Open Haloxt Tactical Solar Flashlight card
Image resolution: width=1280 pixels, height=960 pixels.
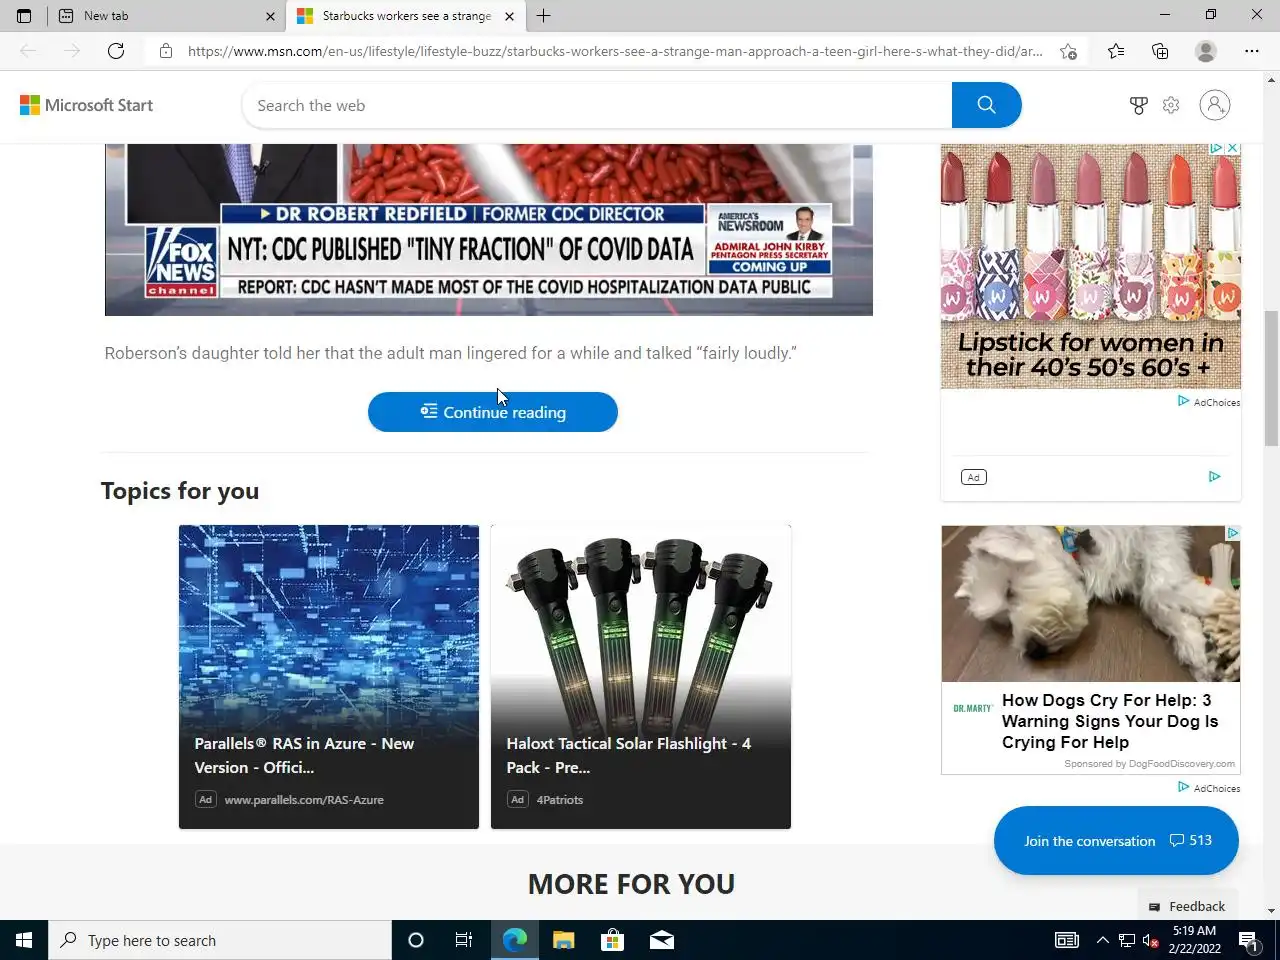tap(641, 677)
